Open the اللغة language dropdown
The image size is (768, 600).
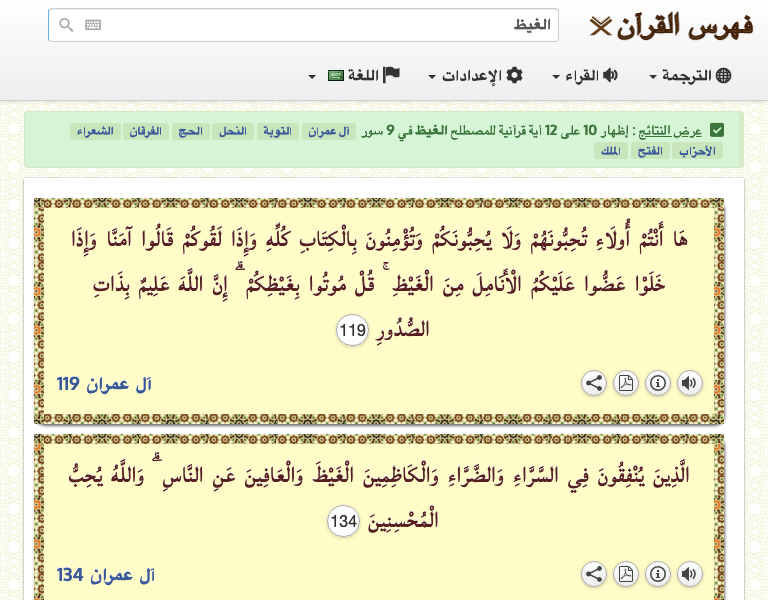[x=354, y=75]
